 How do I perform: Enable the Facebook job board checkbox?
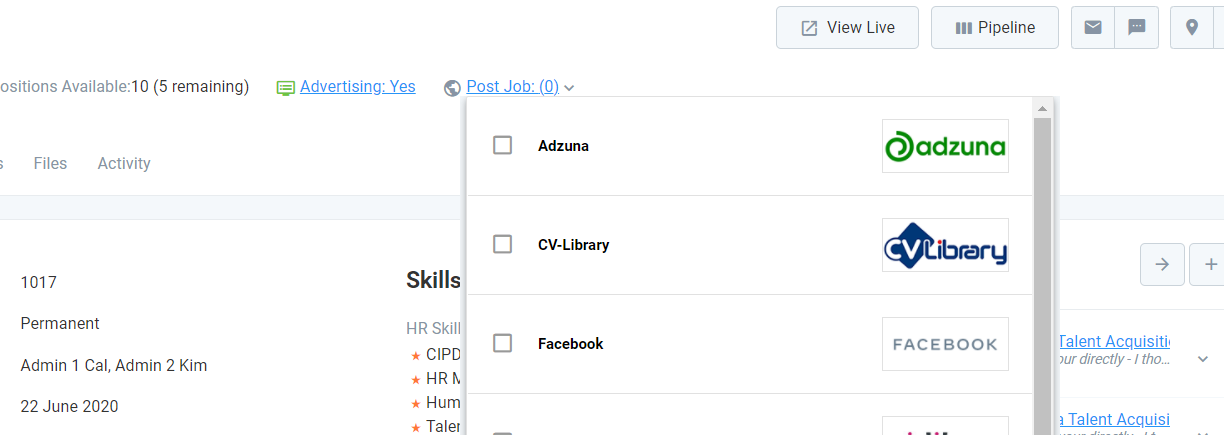[503, 344]
